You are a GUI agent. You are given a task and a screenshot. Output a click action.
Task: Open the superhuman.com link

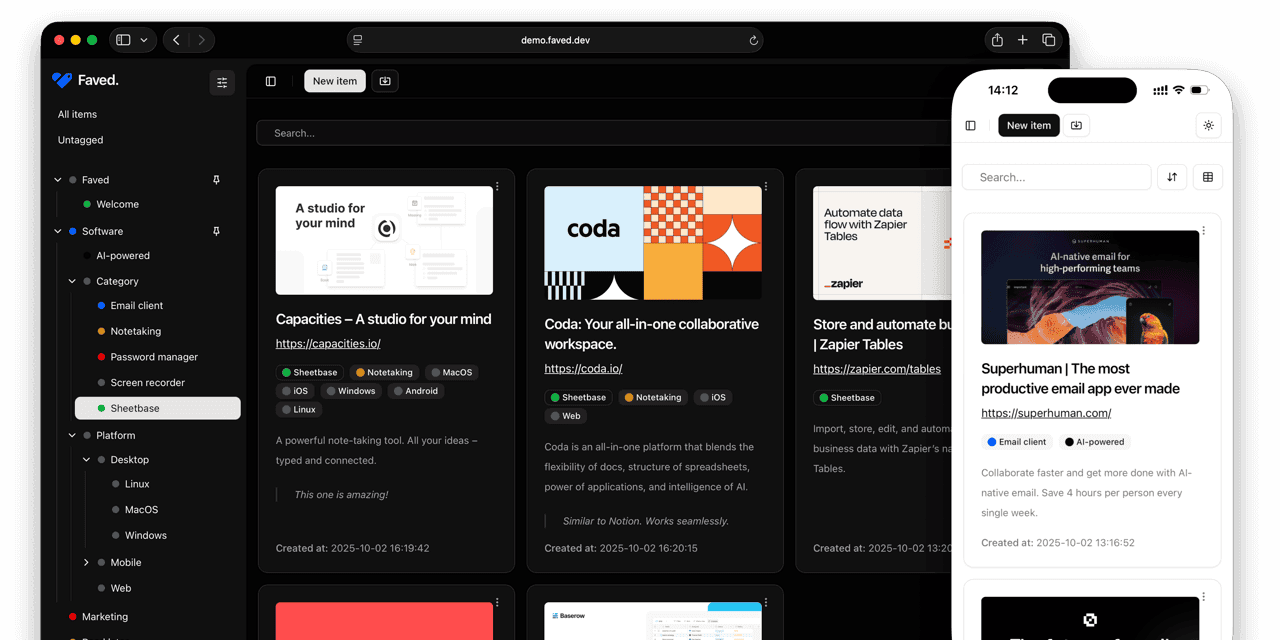(x=1046, y=413)
